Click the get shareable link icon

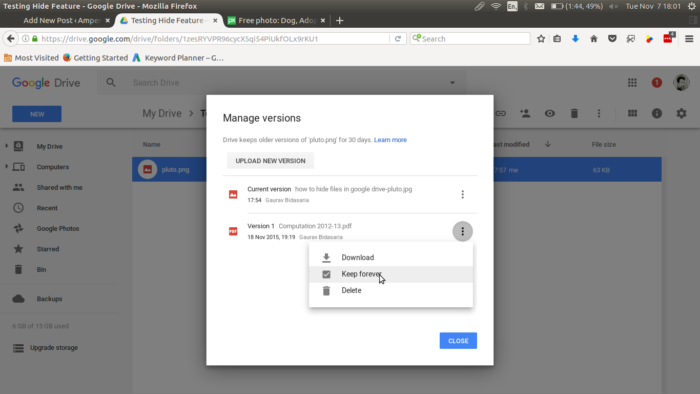pos(500,113)
